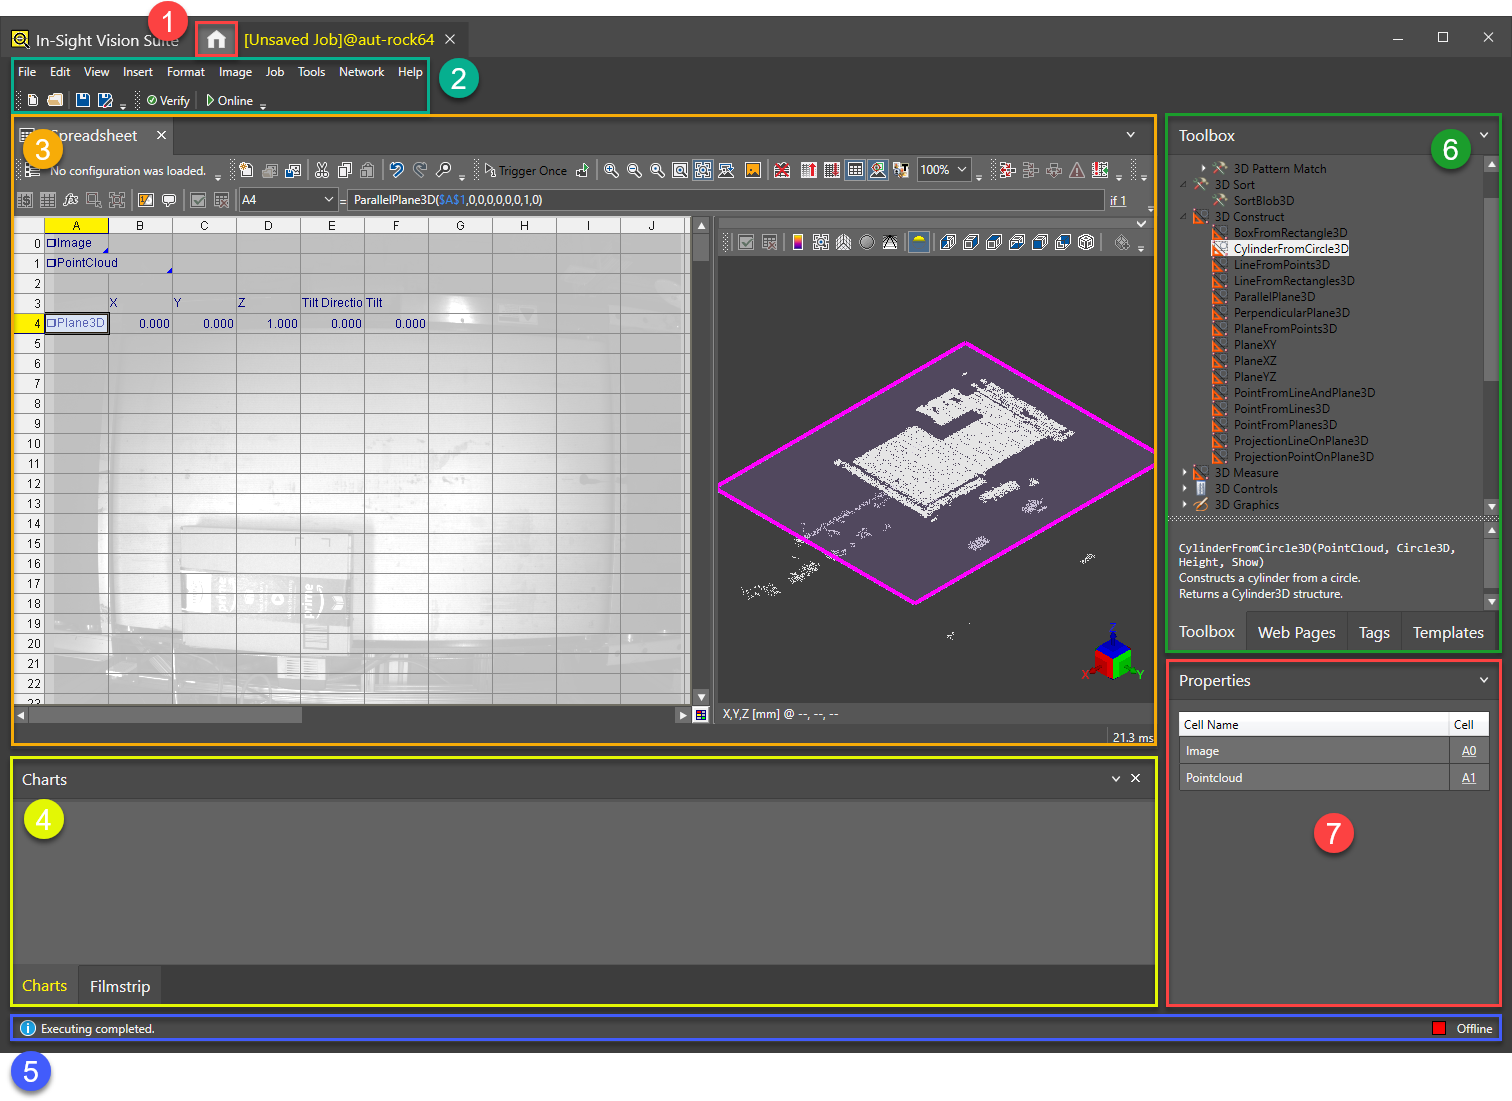Click the Home icon in title bar
The width and height of the screenshot is (1512, 1101).
pyautogui.click(x=216, y=40)
